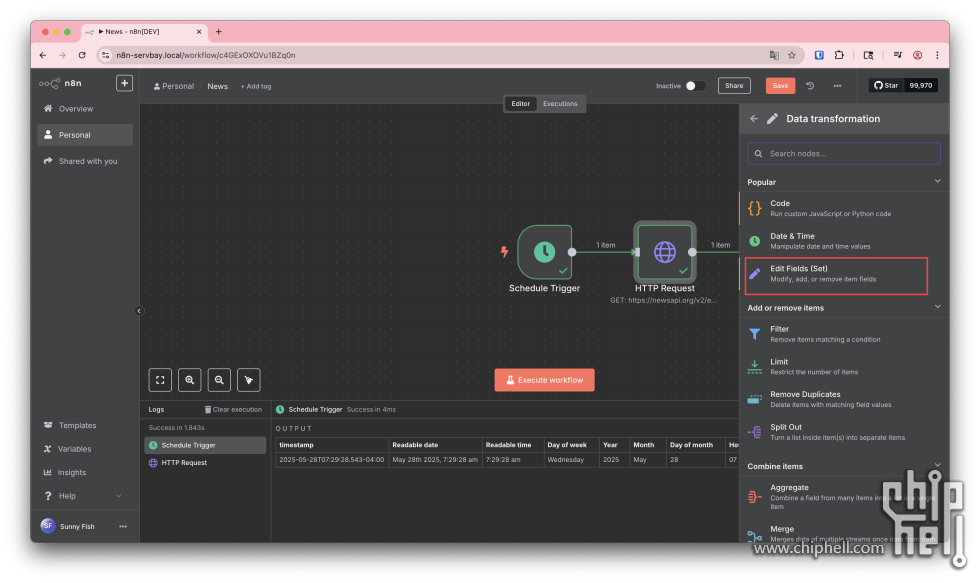Image resolution: width=980 pixels, height=583 pixels.
Task: Click the Share button
Action: (x=734, y=86)
